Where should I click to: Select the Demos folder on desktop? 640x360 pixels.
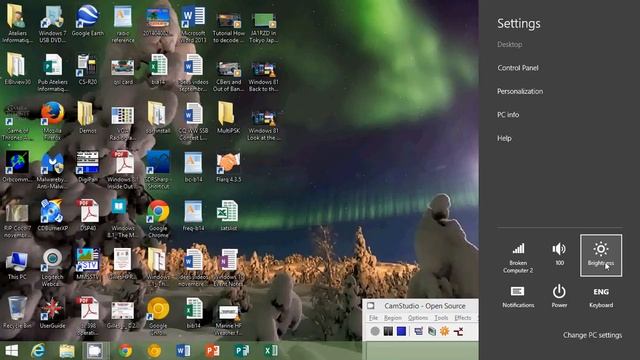(87, 118)
